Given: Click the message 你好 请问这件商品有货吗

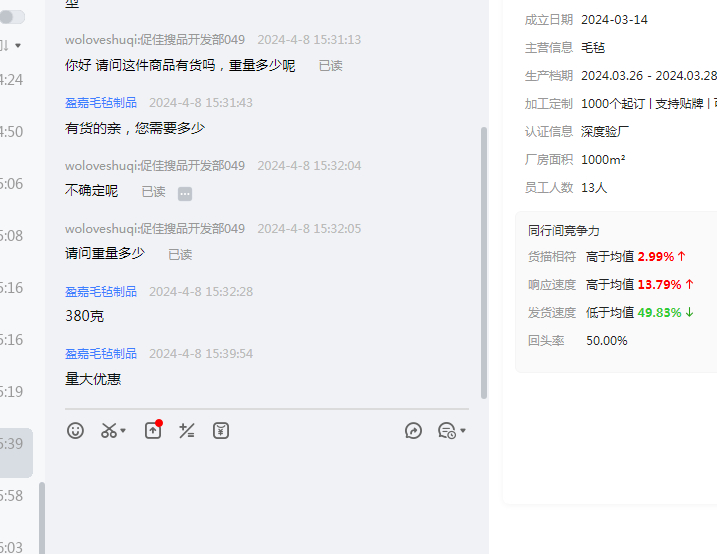Looking at the screenshot, I should click(x=180, y=65).
